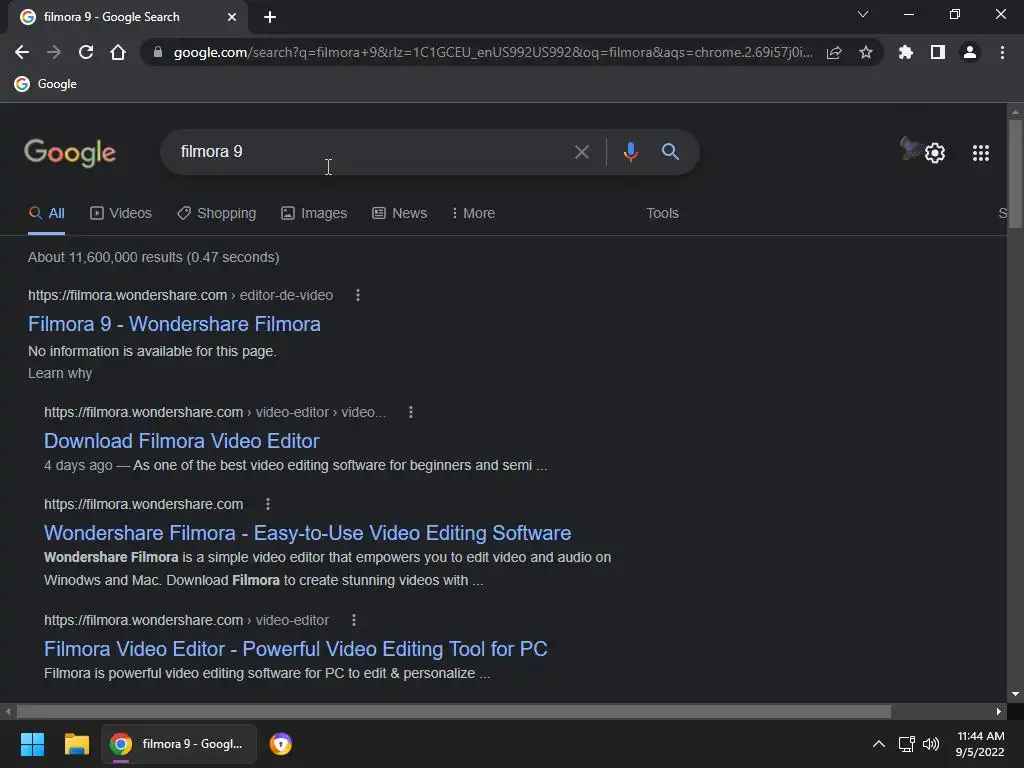Image resolution: width=1024 pixels, height=768 pixels.
Task: Open the volume tray icon
Action: coord(931,744)
